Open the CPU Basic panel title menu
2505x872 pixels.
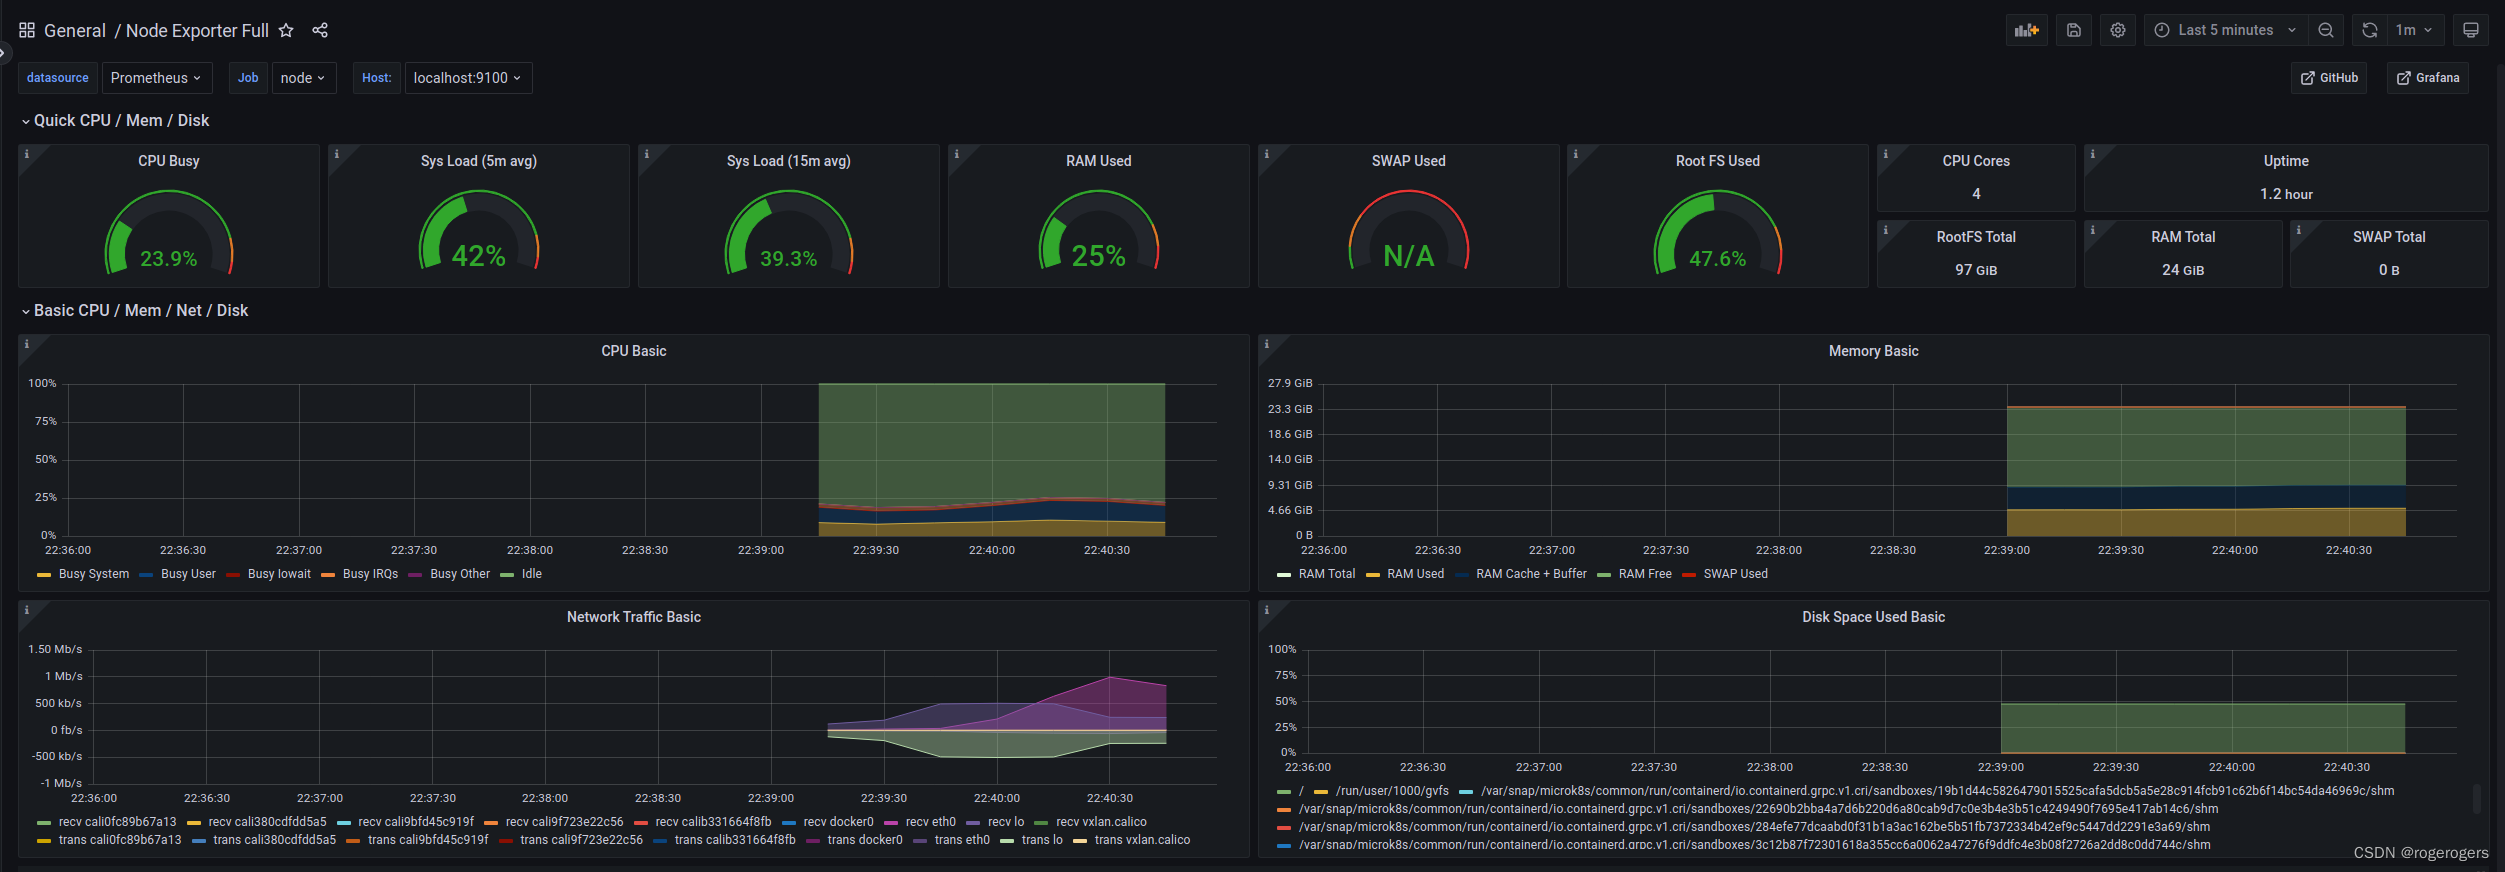click(634, 351)
